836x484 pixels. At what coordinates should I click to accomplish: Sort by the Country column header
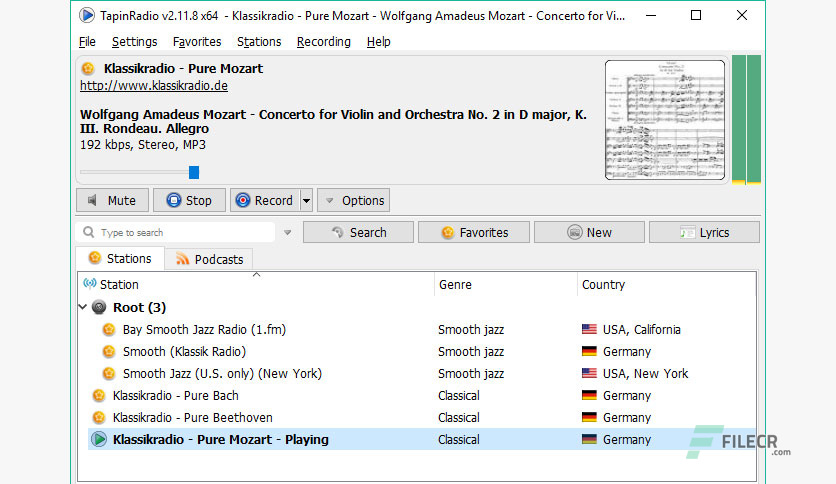[x=666, y=285]
